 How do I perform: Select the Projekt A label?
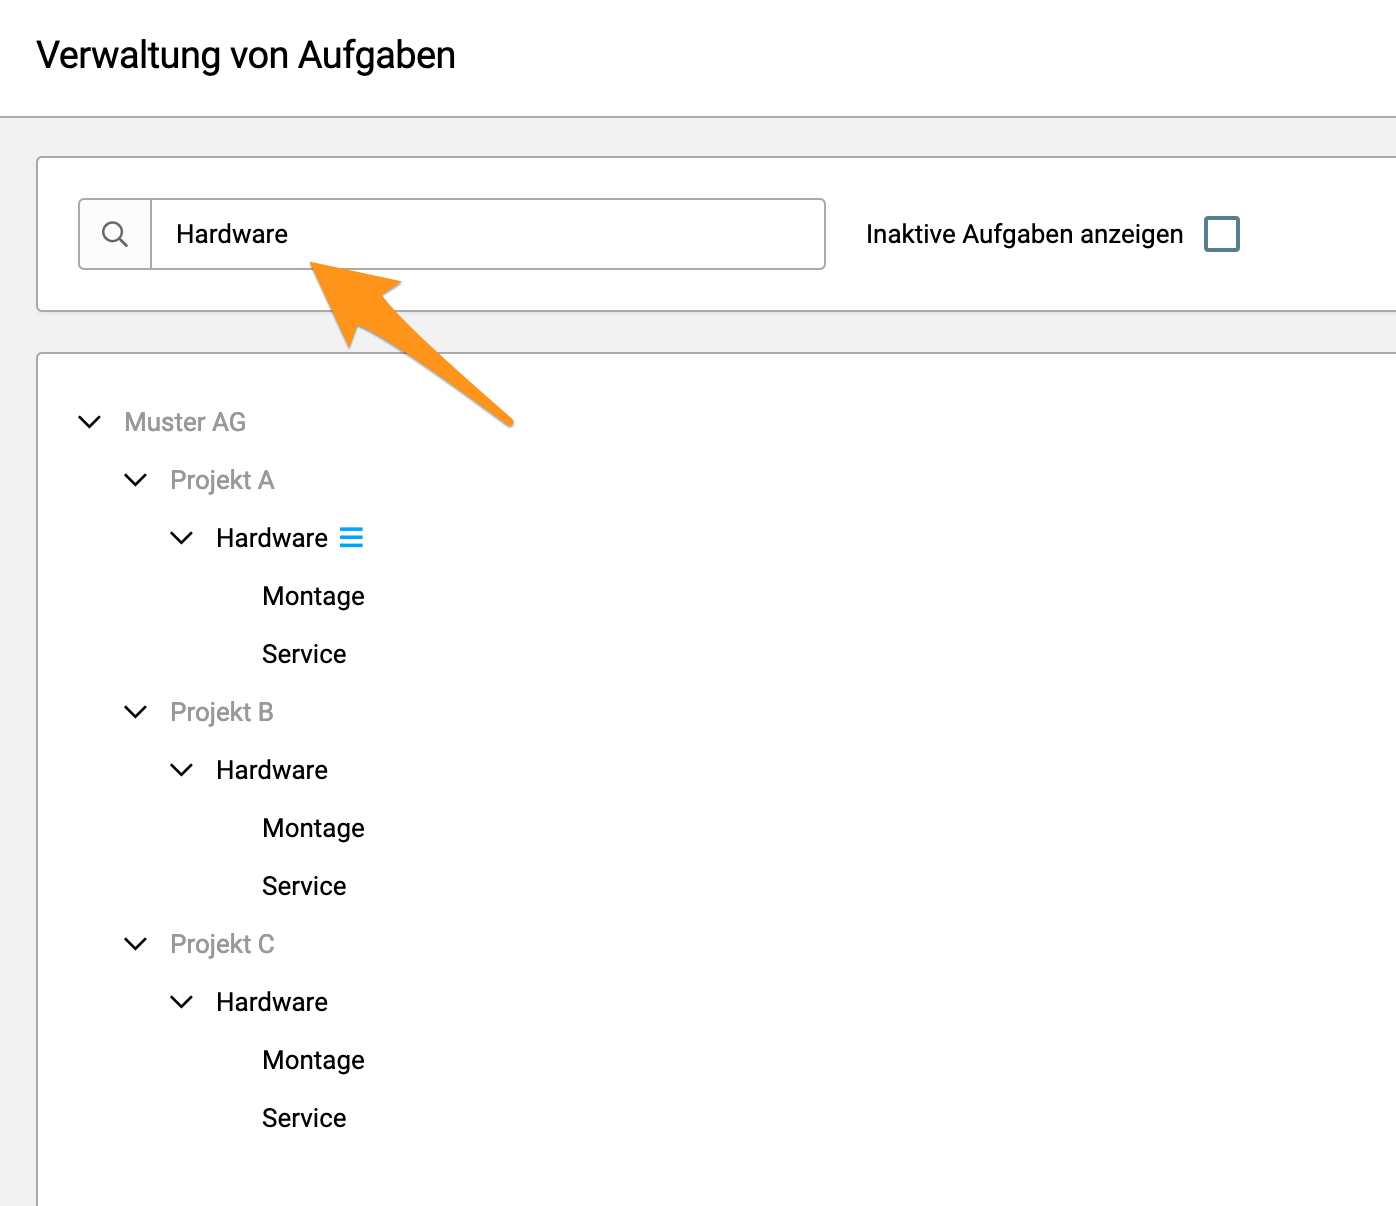pyautogui.click(x=222, y=480)
